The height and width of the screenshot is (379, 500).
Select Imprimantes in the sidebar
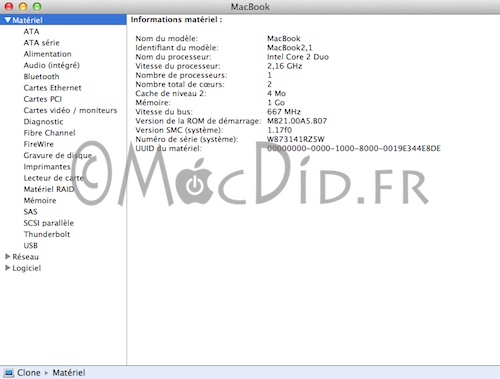tap(47, 167)
